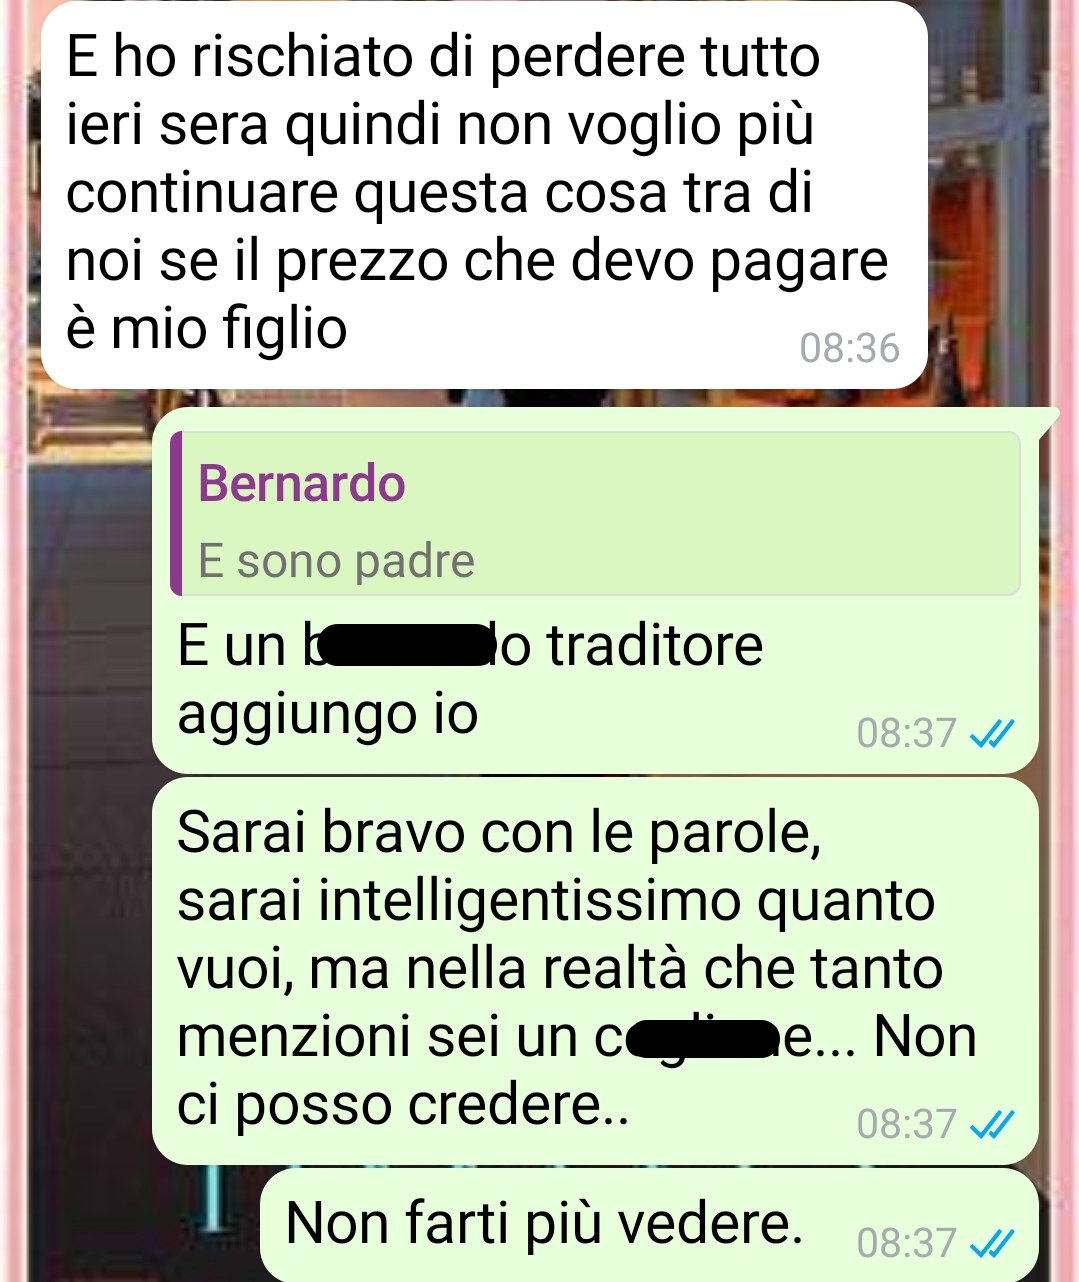Viewport: 1079px width, 1282px height.
Task: Tap the 'traditore aggiungo io' sent message
Action: tap(595, 591)
